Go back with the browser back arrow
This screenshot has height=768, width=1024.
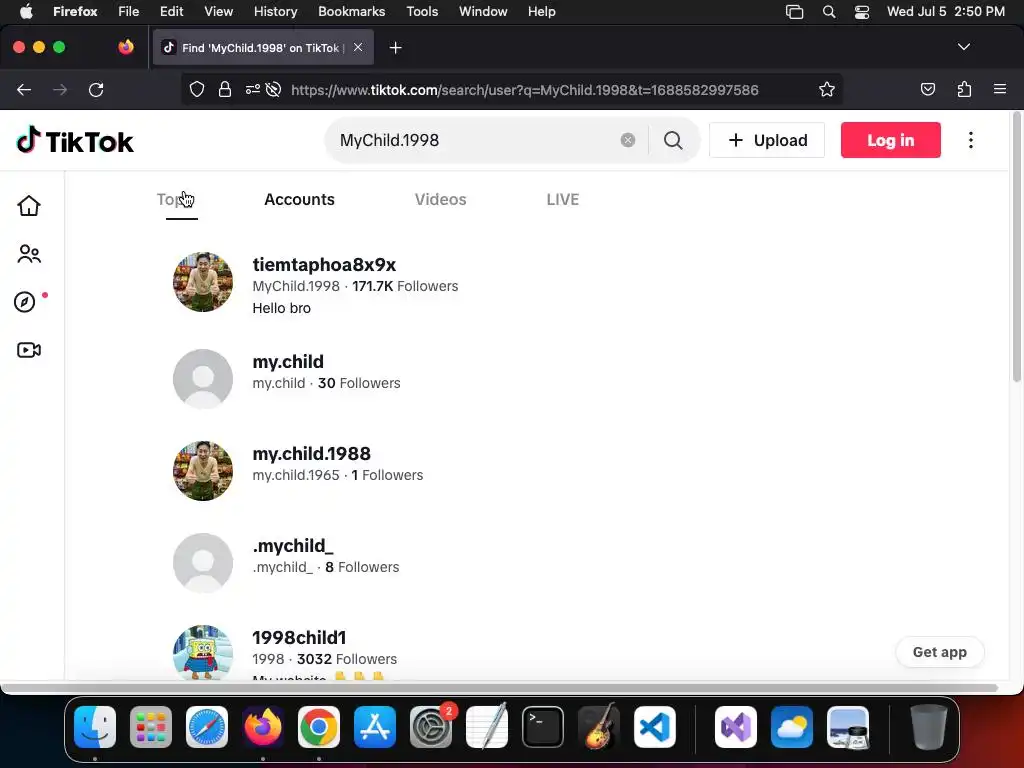(x=24, y=89)
